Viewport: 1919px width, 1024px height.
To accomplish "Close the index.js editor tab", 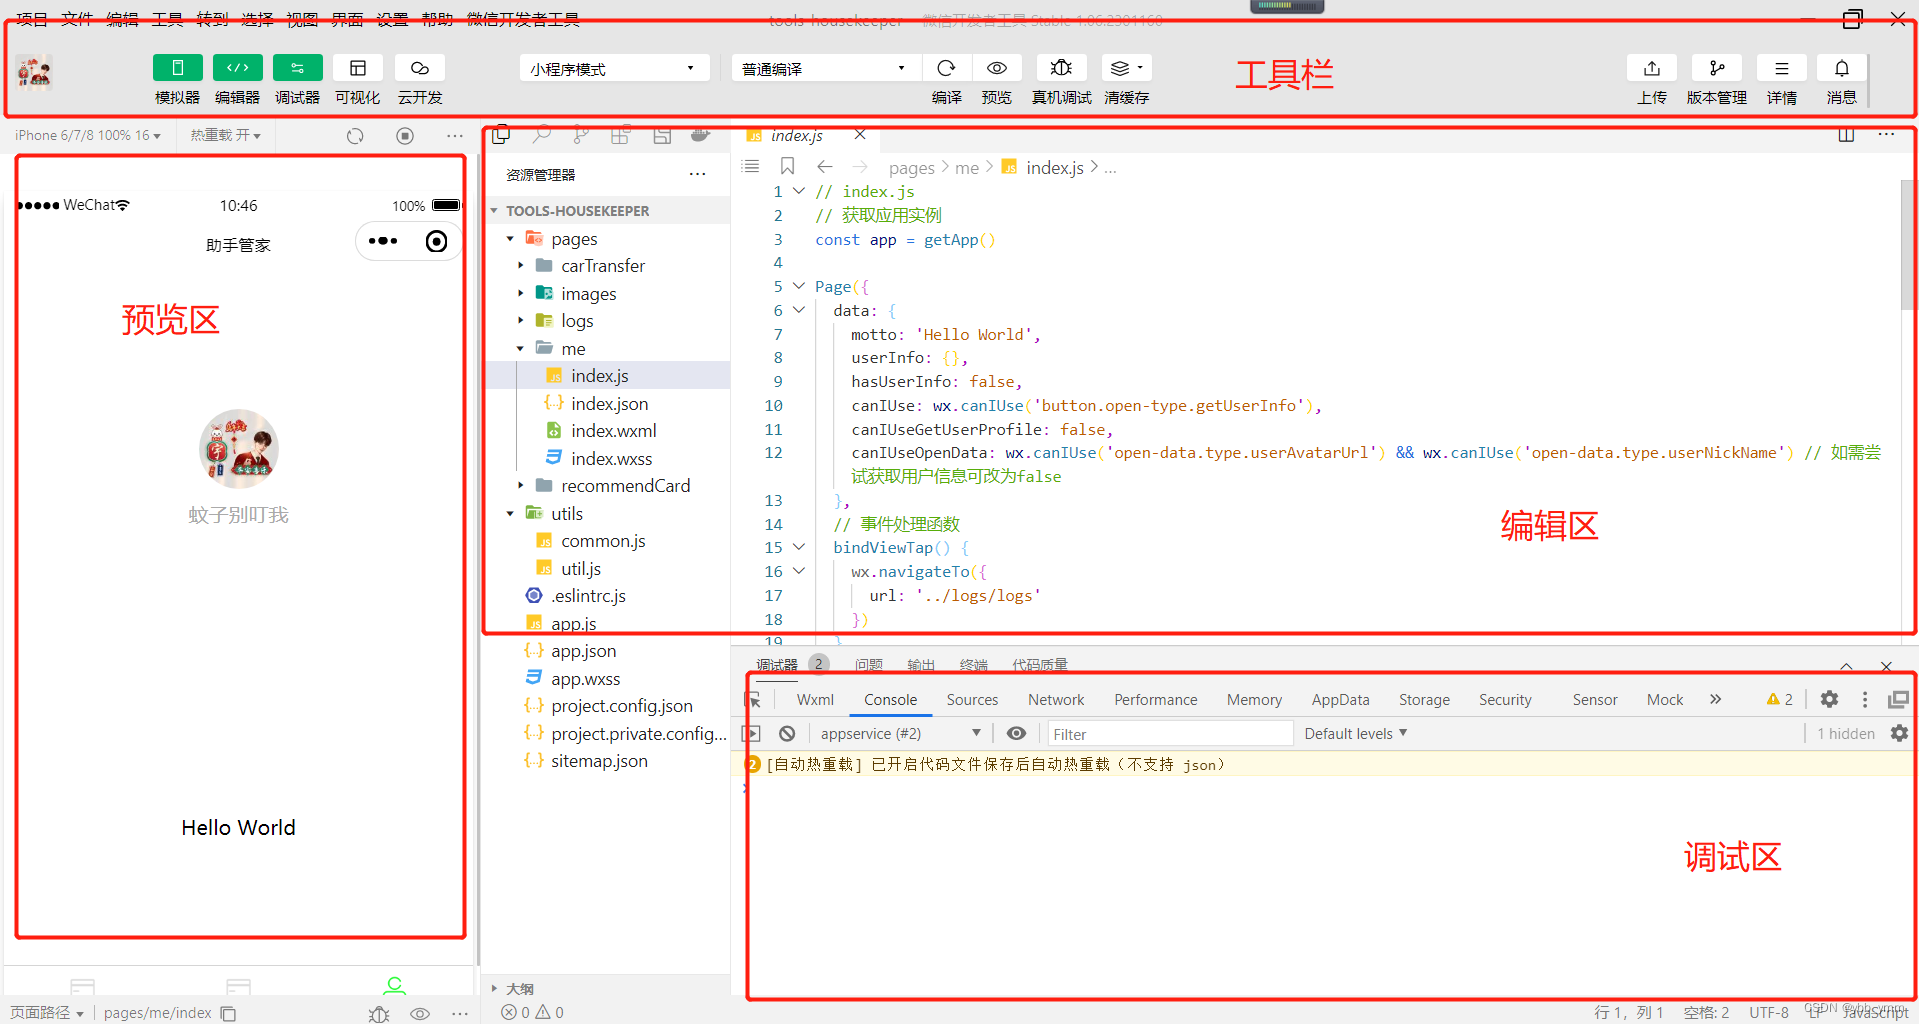I will [860, 135].
